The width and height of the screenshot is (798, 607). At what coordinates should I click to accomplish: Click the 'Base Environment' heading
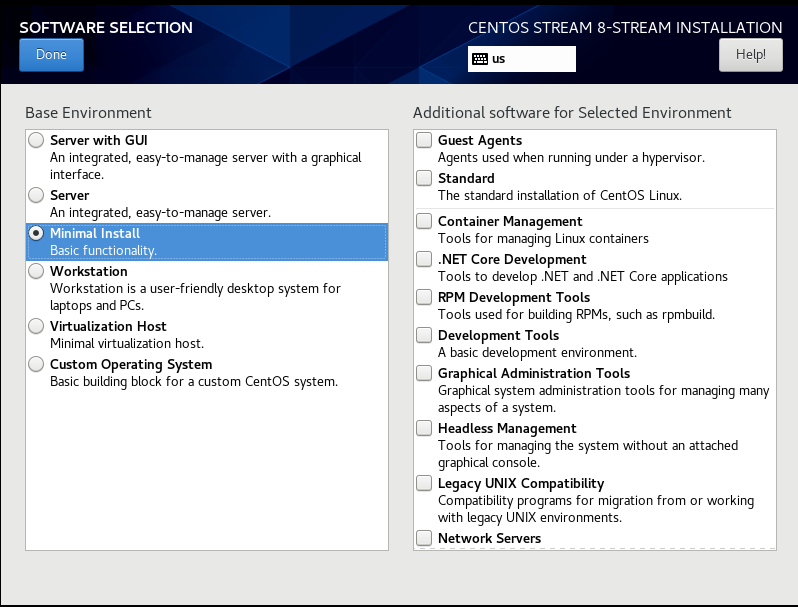click(x=89, y=112)
